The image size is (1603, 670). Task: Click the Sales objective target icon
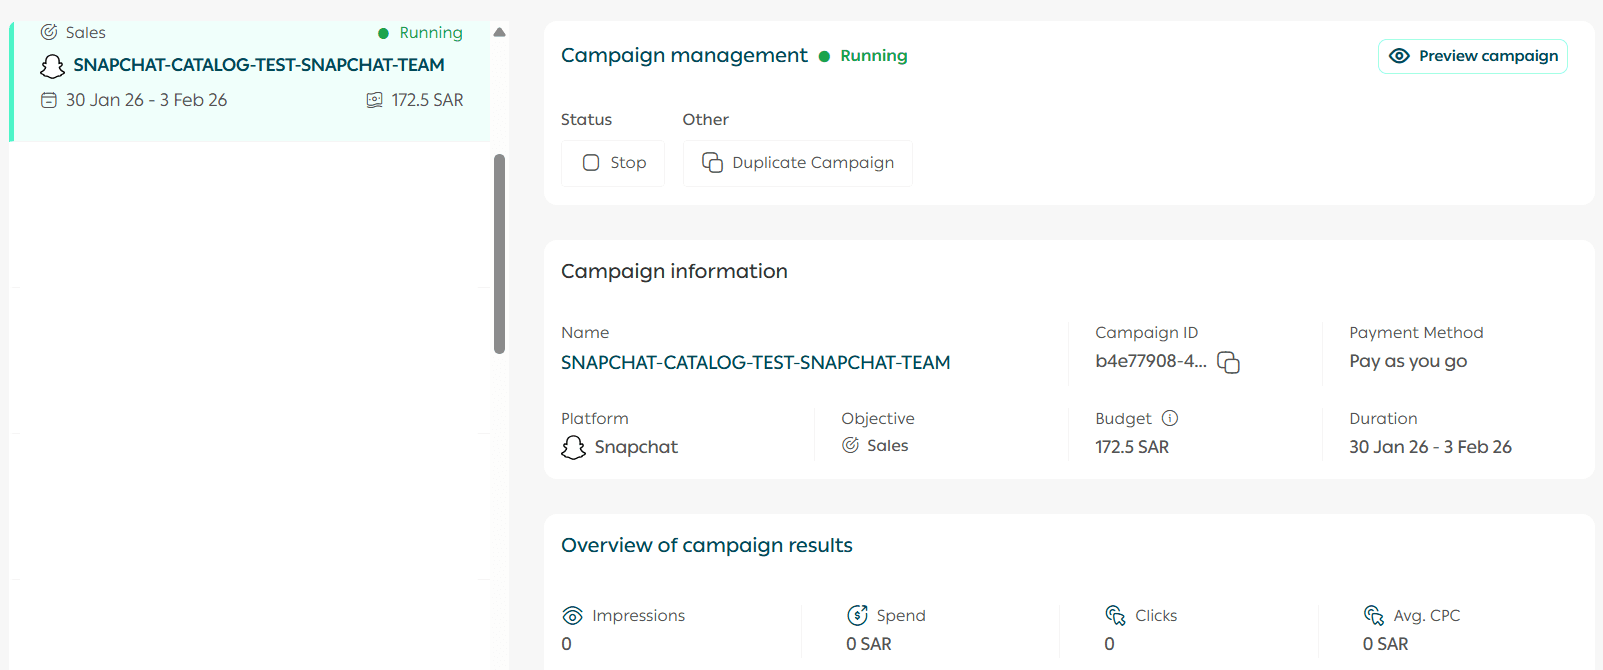coord(850,445)
